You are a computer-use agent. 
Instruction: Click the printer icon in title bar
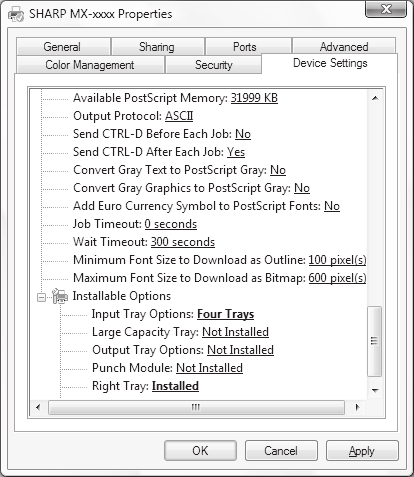click(16, 15)
